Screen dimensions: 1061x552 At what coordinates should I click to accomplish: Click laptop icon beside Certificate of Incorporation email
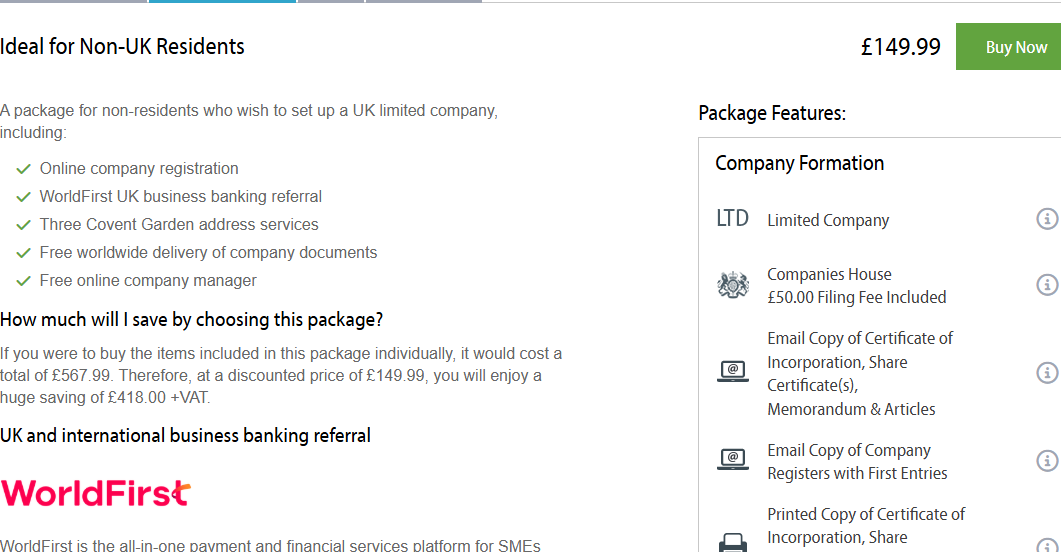[x=733, y=371]
